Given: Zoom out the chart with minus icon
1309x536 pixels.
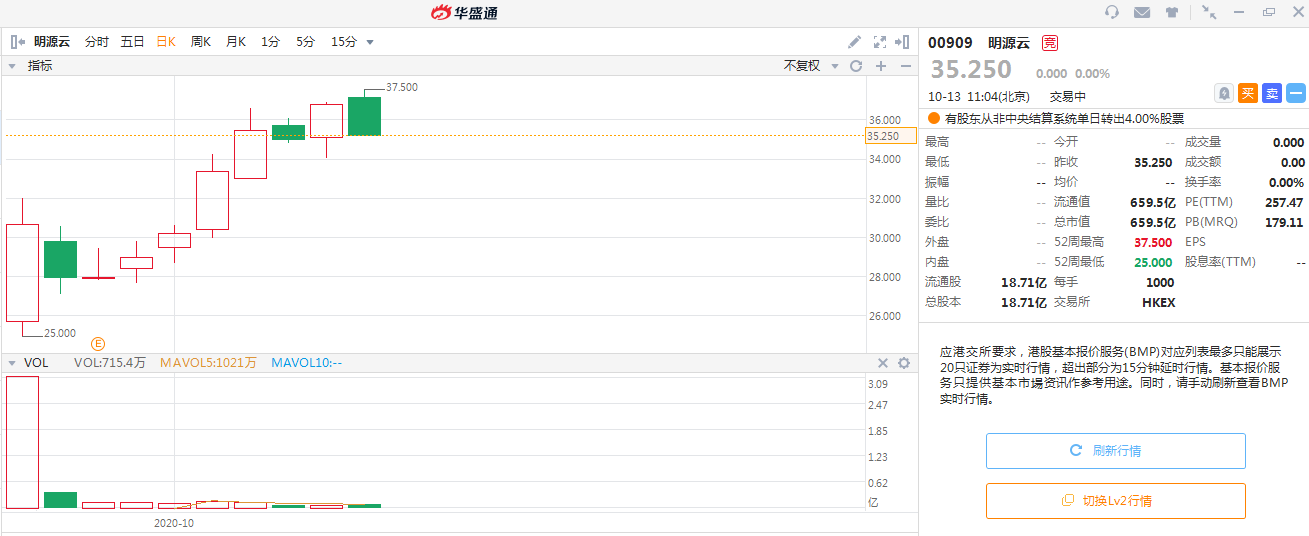Looking at the screenshot, I should coord(905,66).
